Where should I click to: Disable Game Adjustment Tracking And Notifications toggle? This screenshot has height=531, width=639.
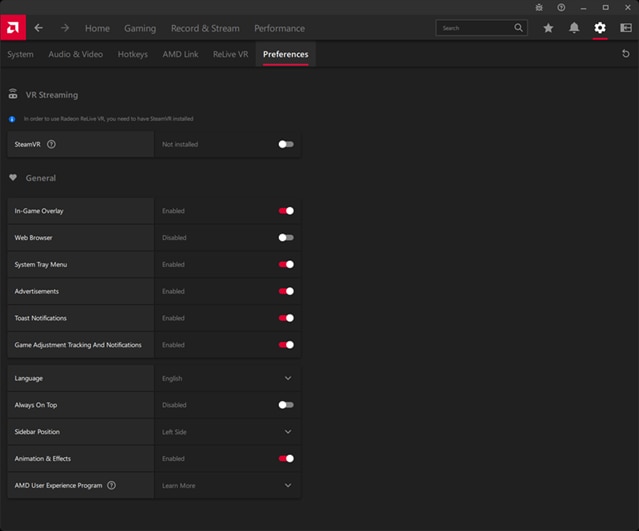286,345
